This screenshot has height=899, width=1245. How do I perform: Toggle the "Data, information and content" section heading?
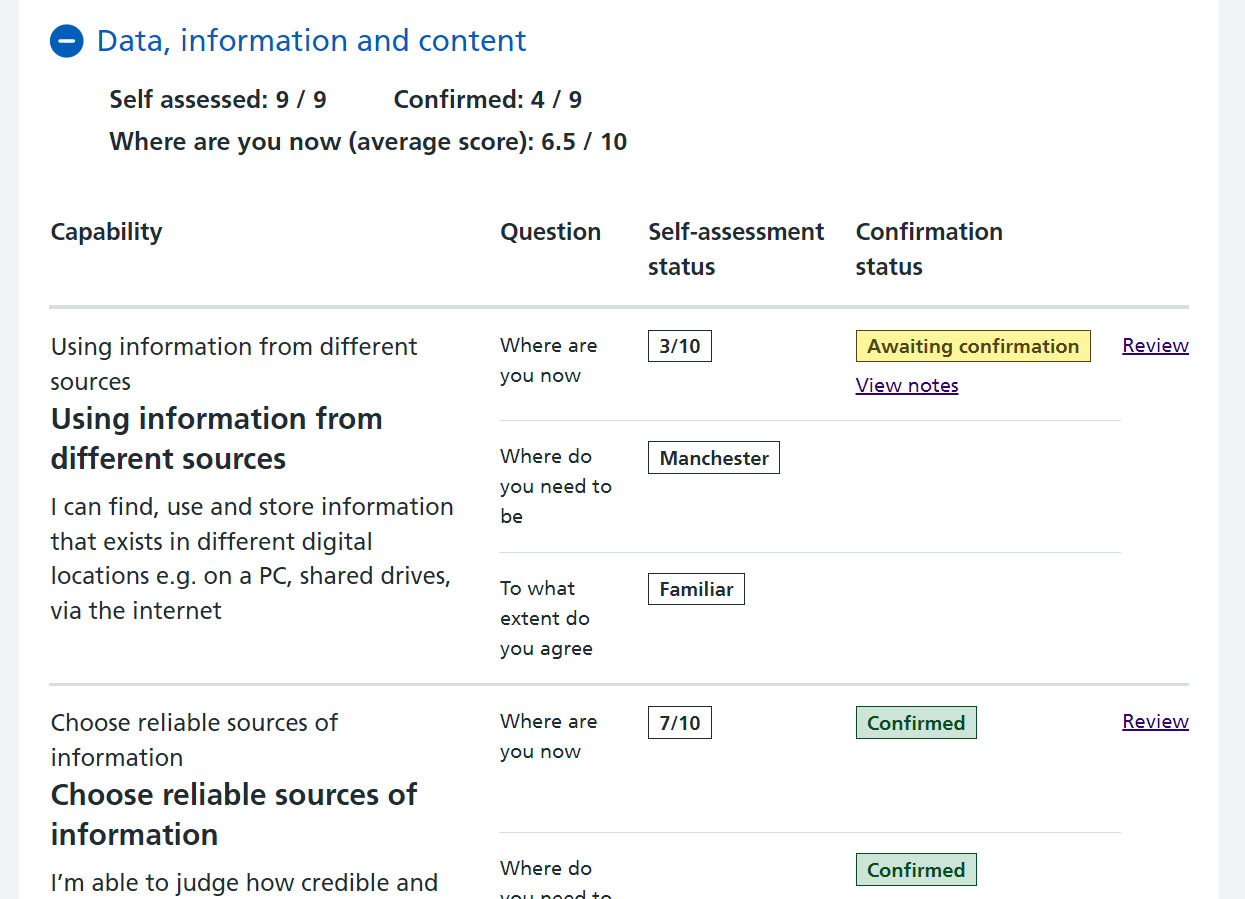pos(311,41)
